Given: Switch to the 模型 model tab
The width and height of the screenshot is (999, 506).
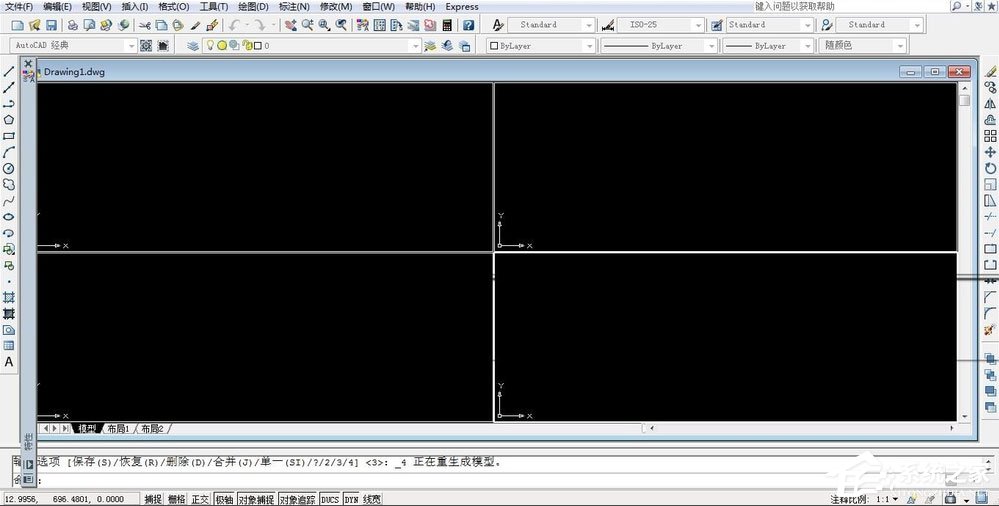Looking at the screenshot, I should tap(87, 429).
